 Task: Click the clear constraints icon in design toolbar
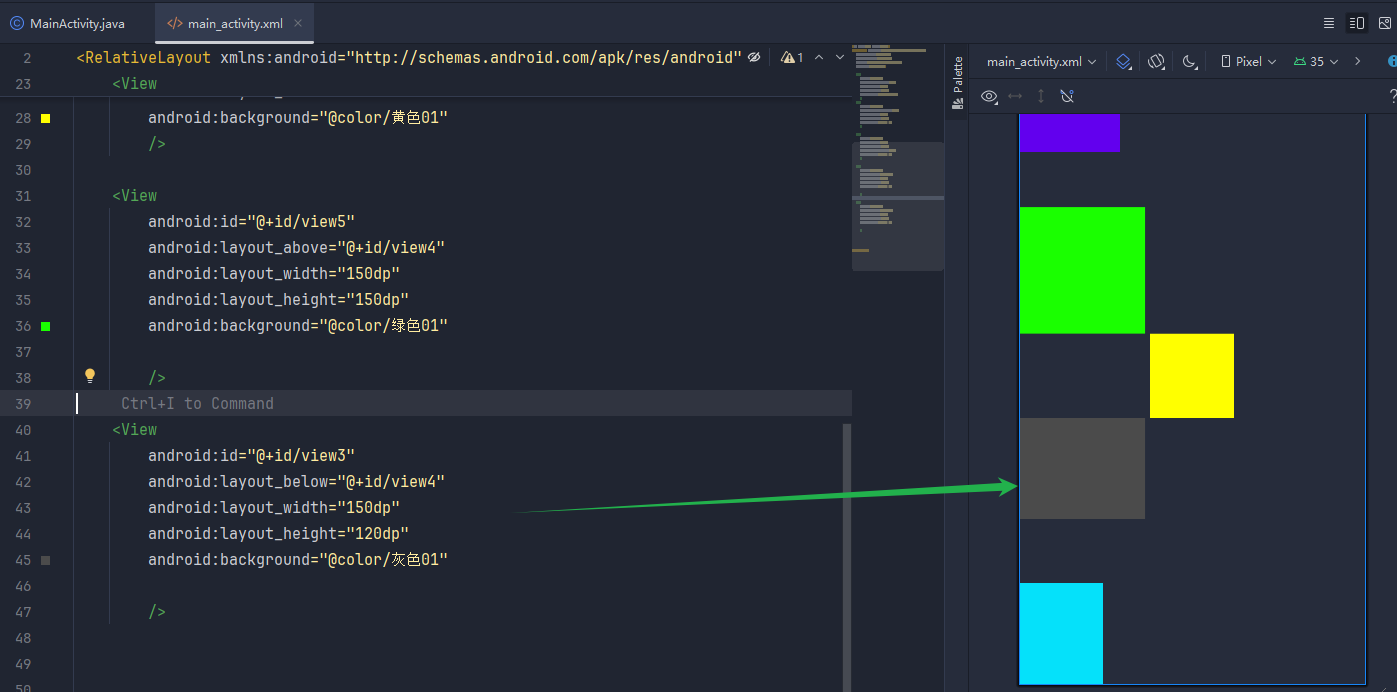point(1067,96)
